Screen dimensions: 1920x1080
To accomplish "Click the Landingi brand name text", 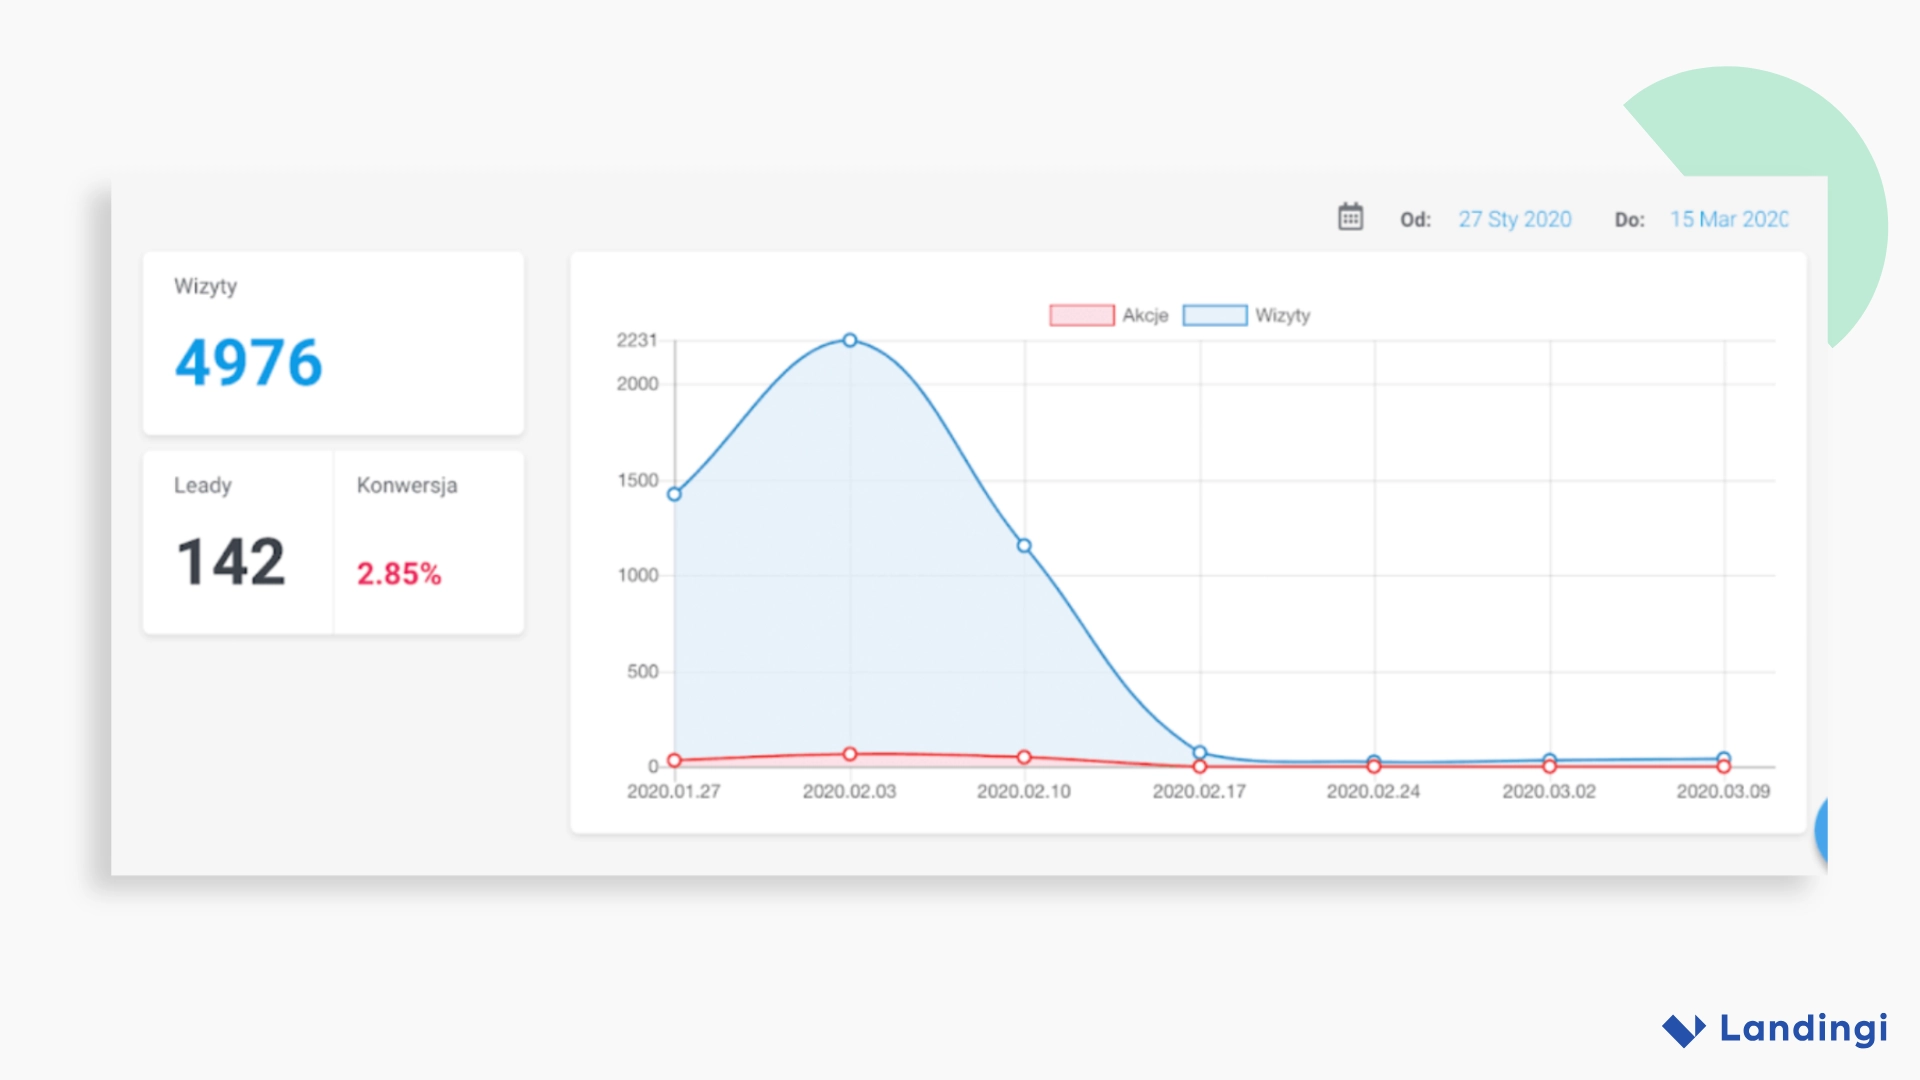I will pyautogui.click(x=1803, y=1028).
